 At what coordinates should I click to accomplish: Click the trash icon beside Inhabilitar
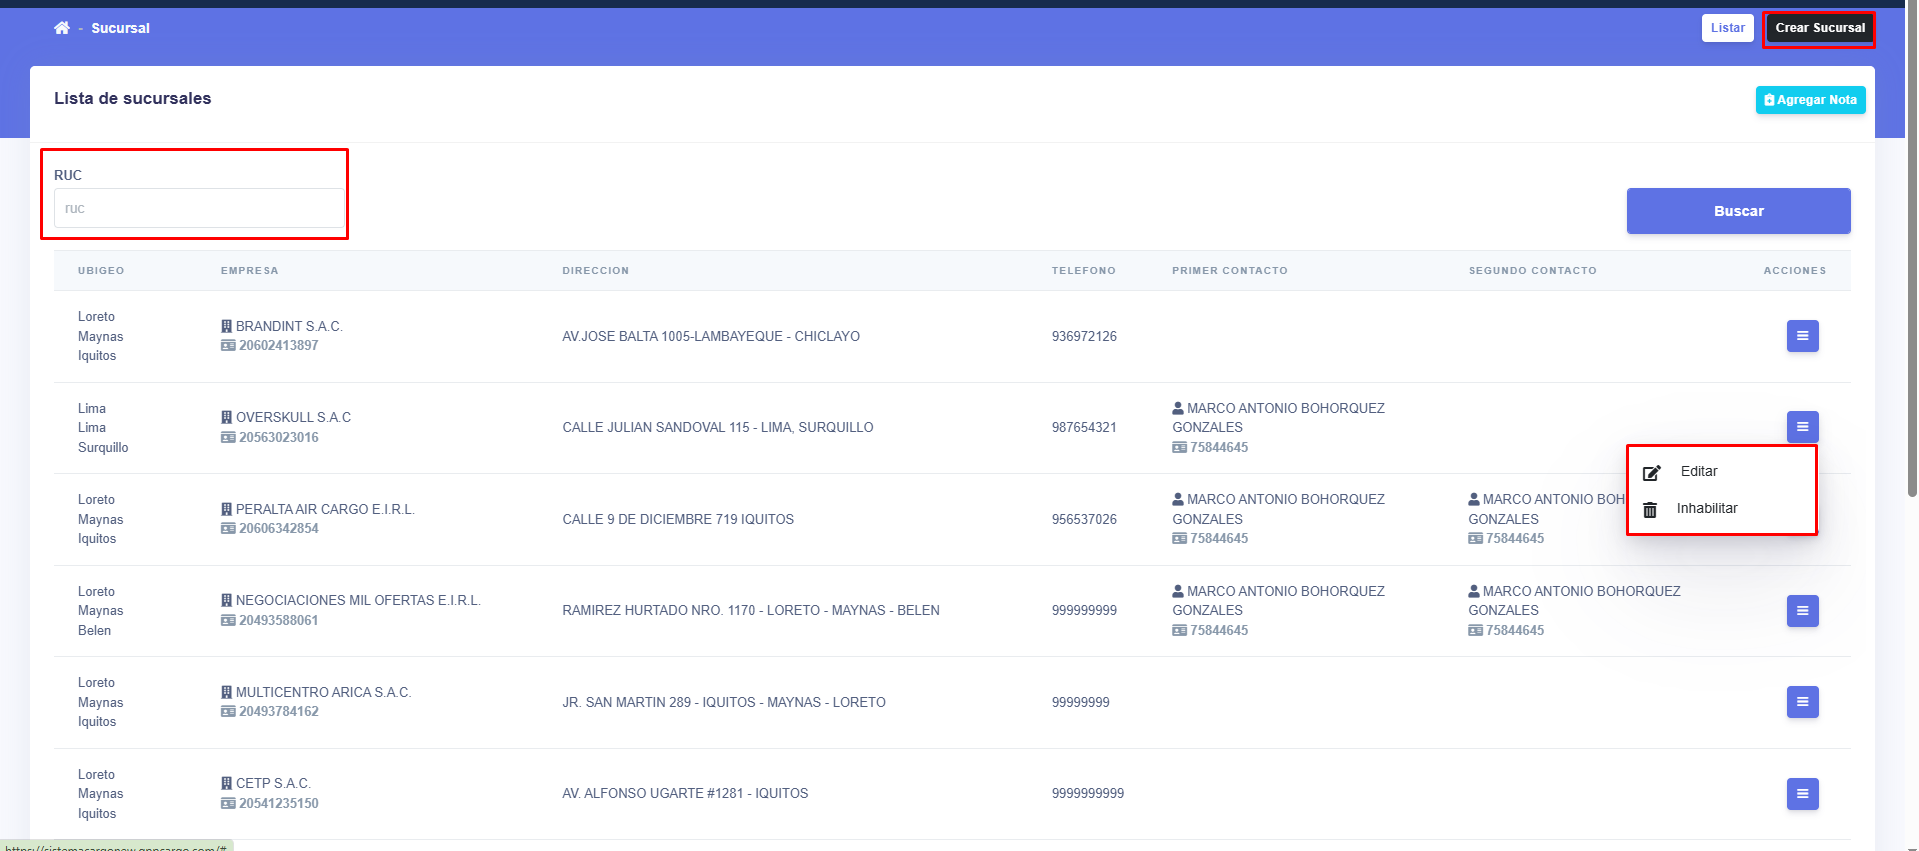pyautogui.click(x=1650, y=510)
